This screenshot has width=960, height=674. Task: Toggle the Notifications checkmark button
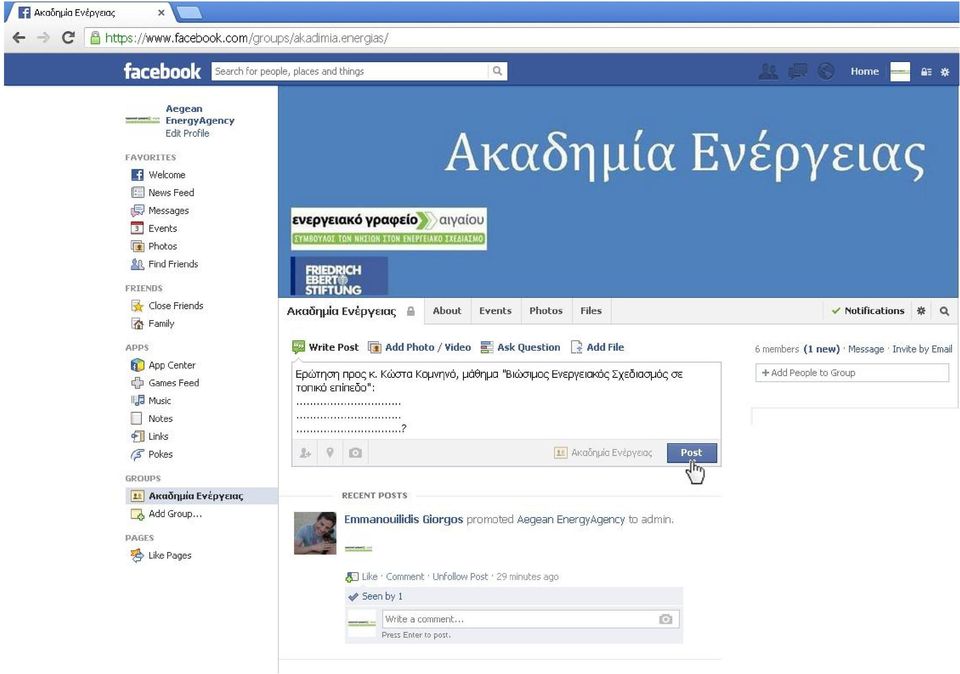[868, 311]
